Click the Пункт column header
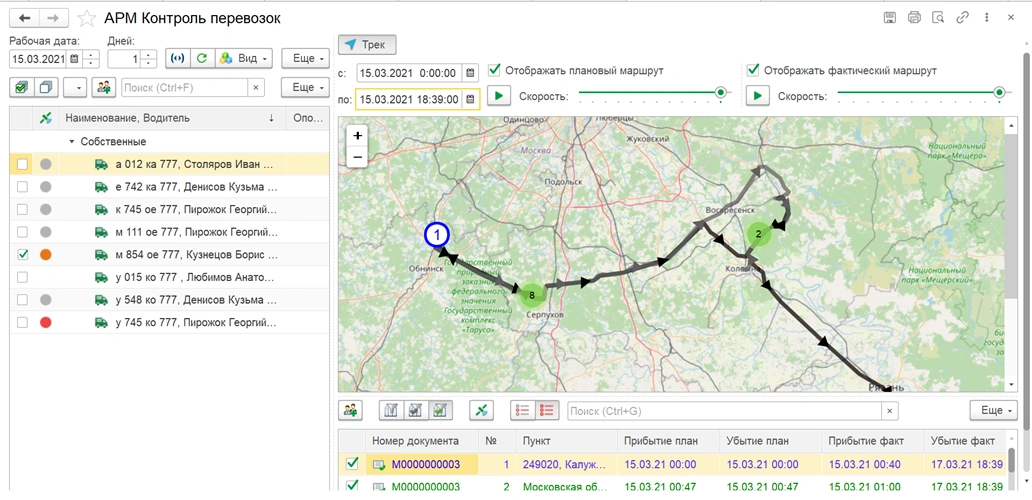Image resolution: width=1032 pixels, height=500 pixels. [536, 441]
